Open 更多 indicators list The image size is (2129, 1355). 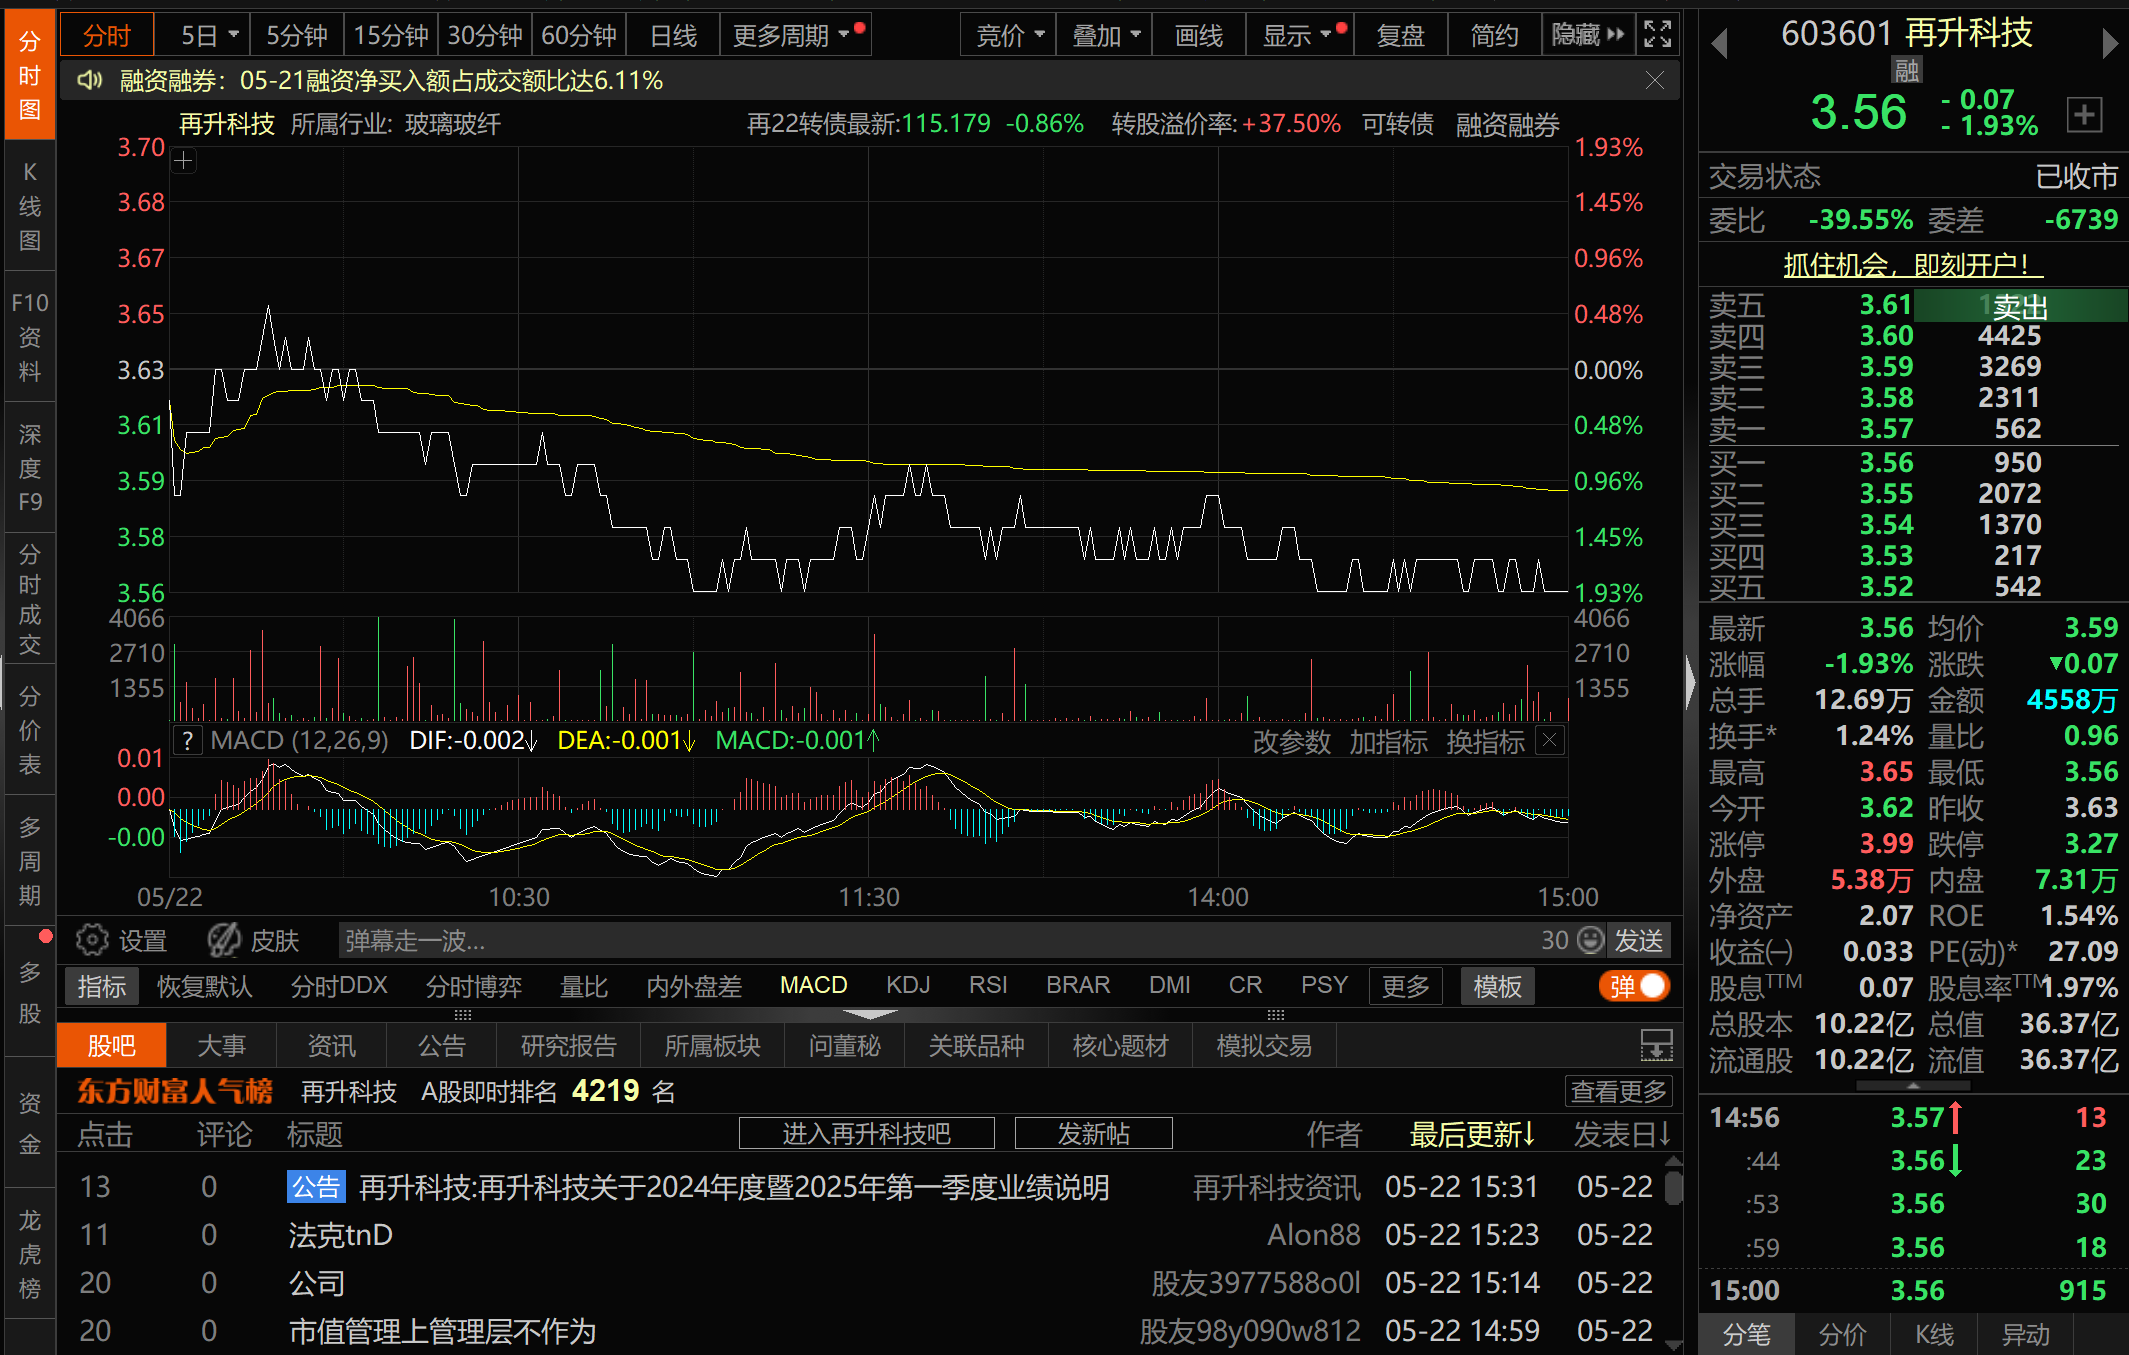[1405, 986]
